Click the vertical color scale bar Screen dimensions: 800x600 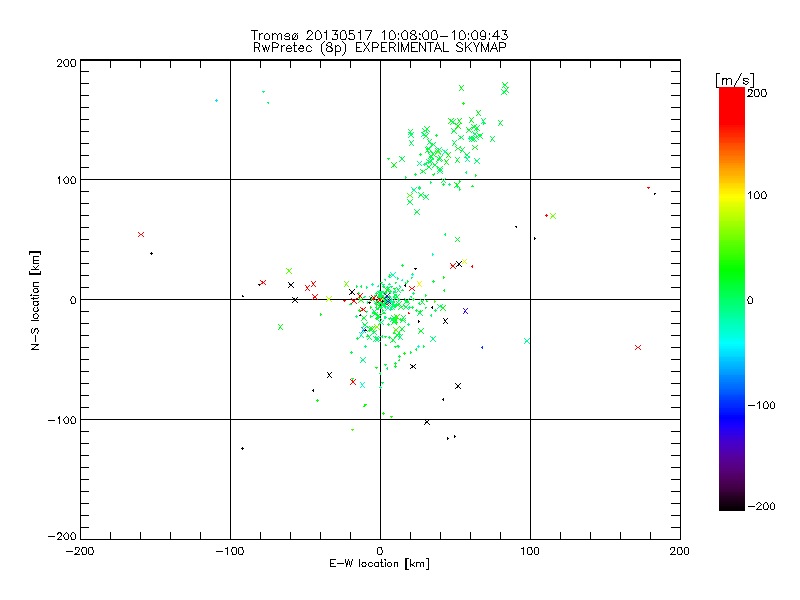pyautogui.click(x=732, y=299)
